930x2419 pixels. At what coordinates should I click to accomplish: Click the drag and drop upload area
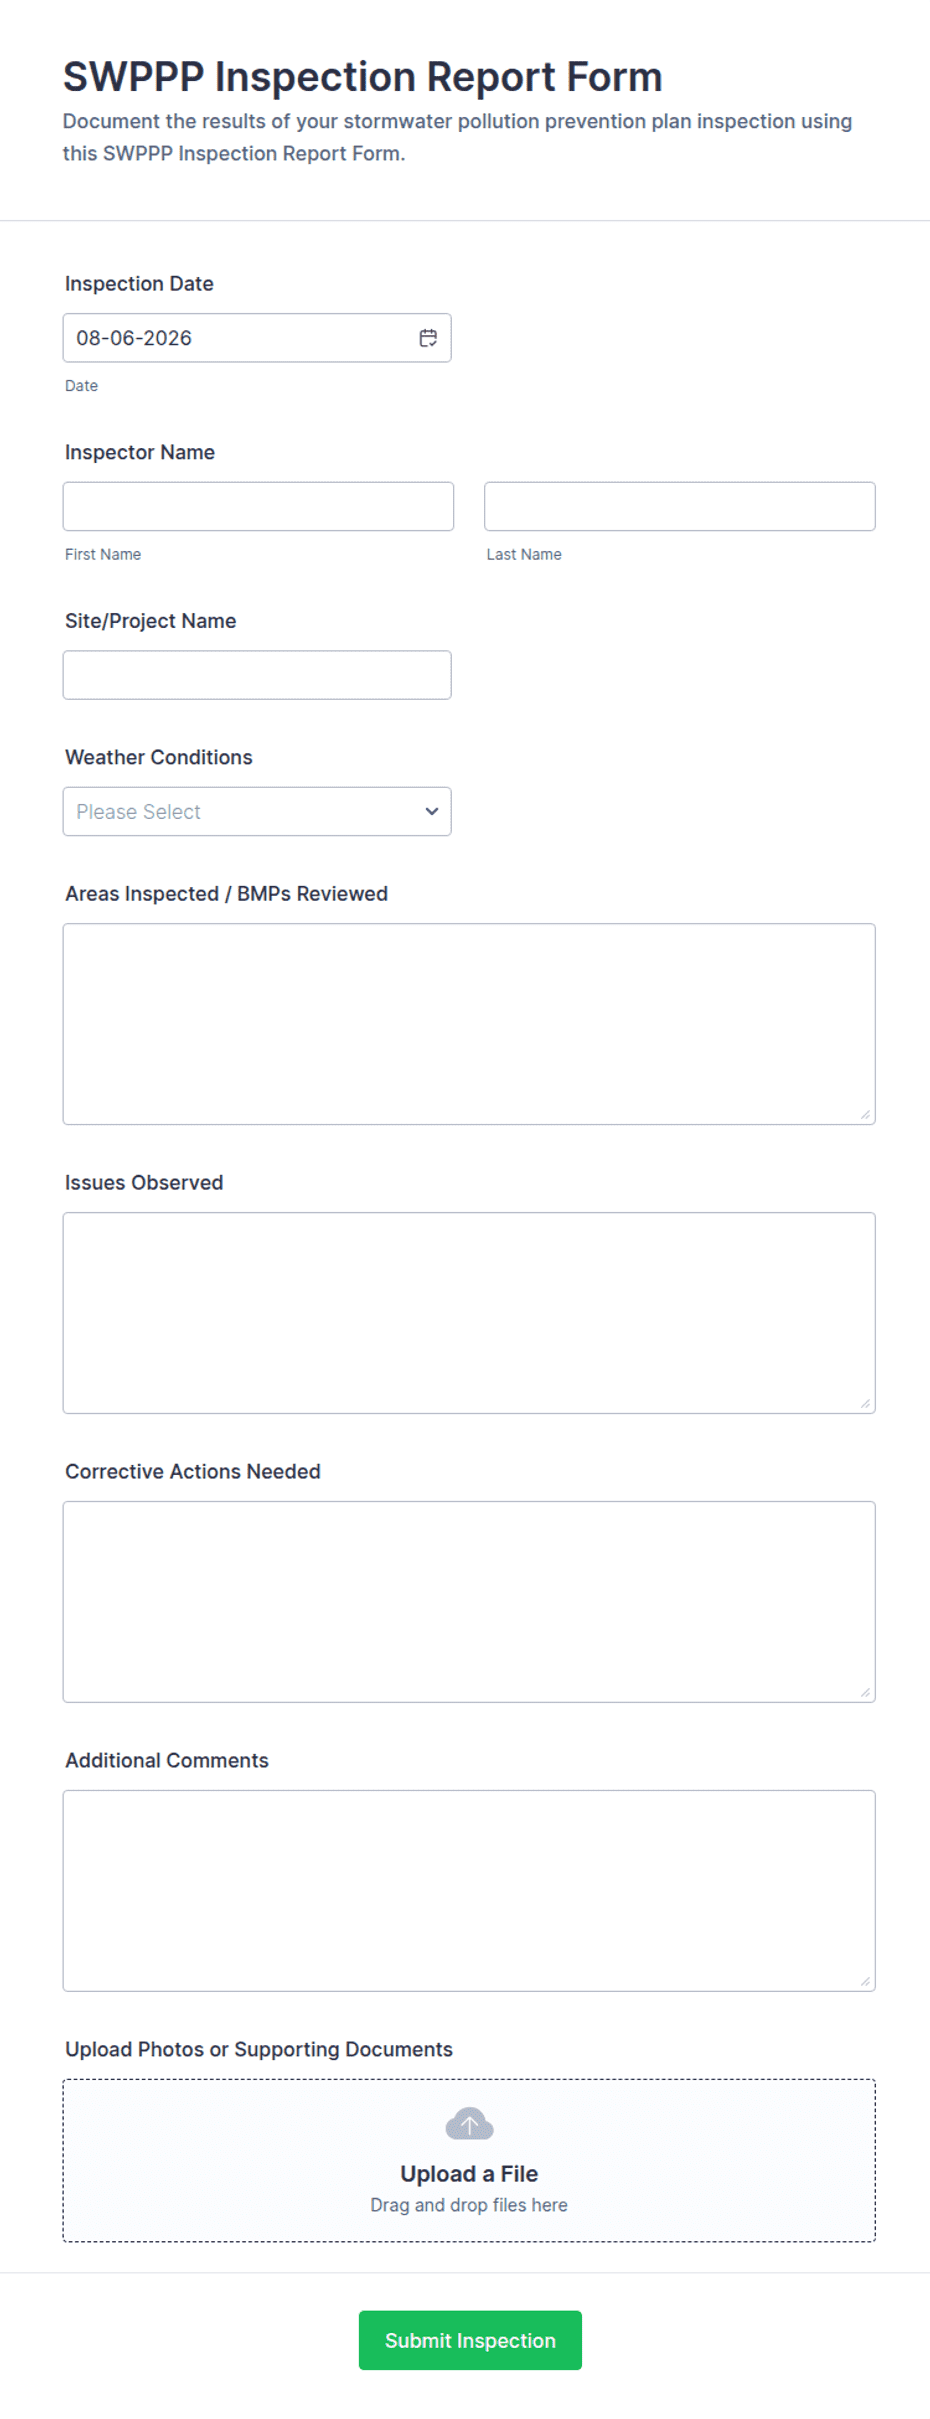469,2160
